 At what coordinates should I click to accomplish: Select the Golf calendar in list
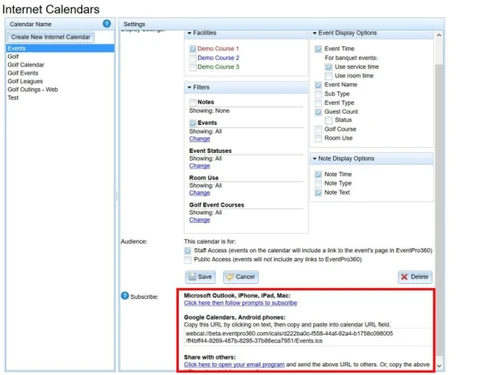point(60,56)
